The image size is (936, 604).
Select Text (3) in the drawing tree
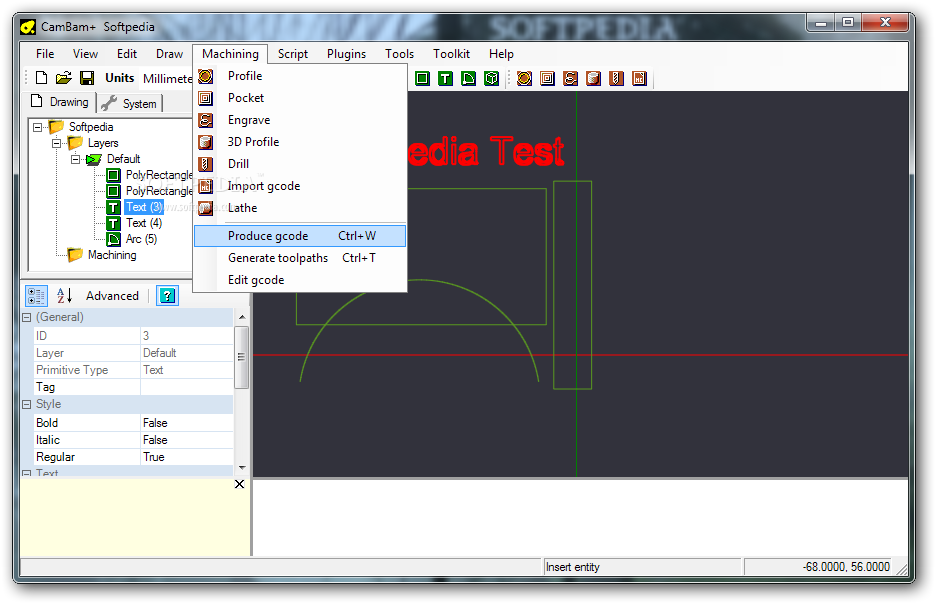point(144,207)
